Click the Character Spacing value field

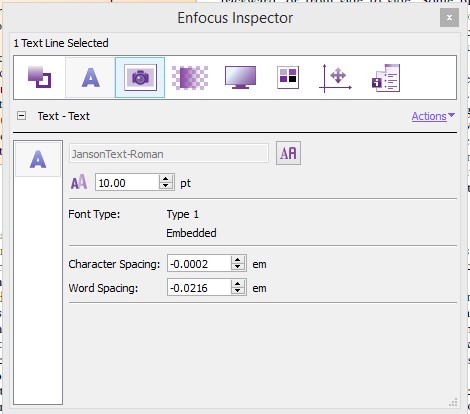[199, 263]
